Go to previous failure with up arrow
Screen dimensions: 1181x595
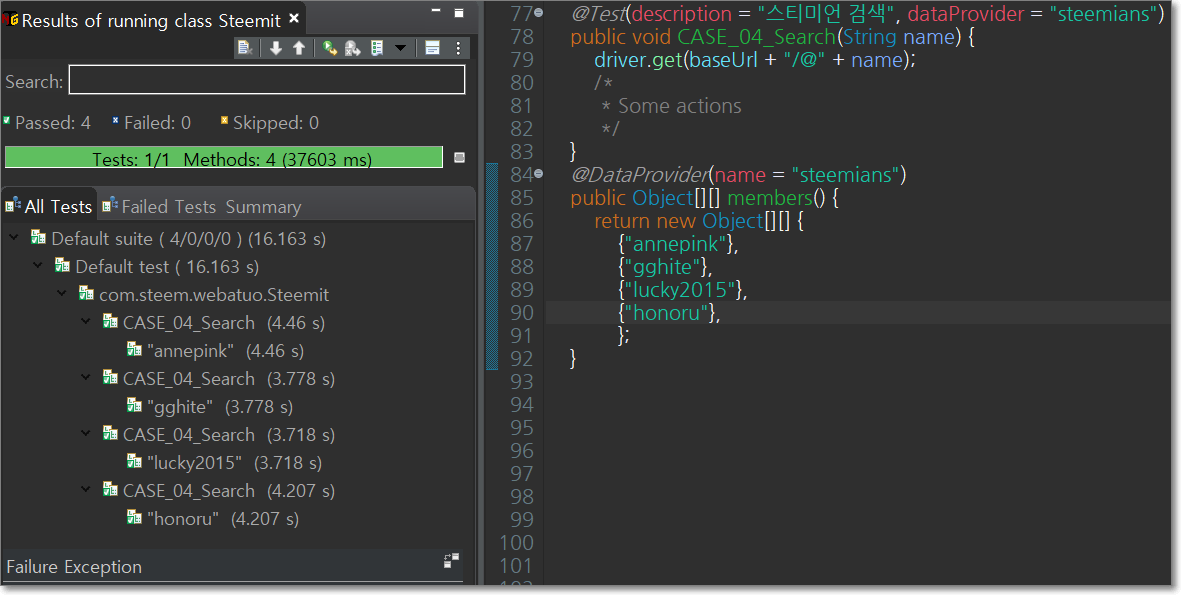pos(299,48)
